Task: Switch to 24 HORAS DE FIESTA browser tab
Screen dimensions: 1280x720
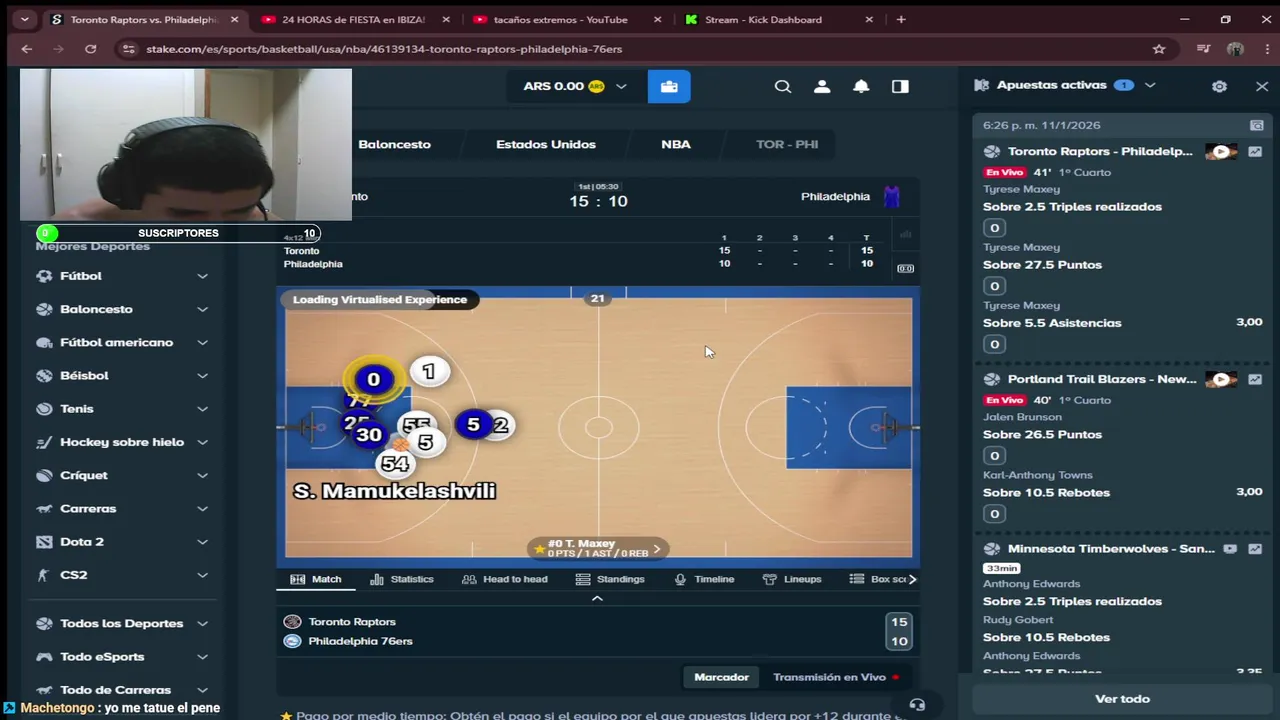Action: tap(353, 19)
